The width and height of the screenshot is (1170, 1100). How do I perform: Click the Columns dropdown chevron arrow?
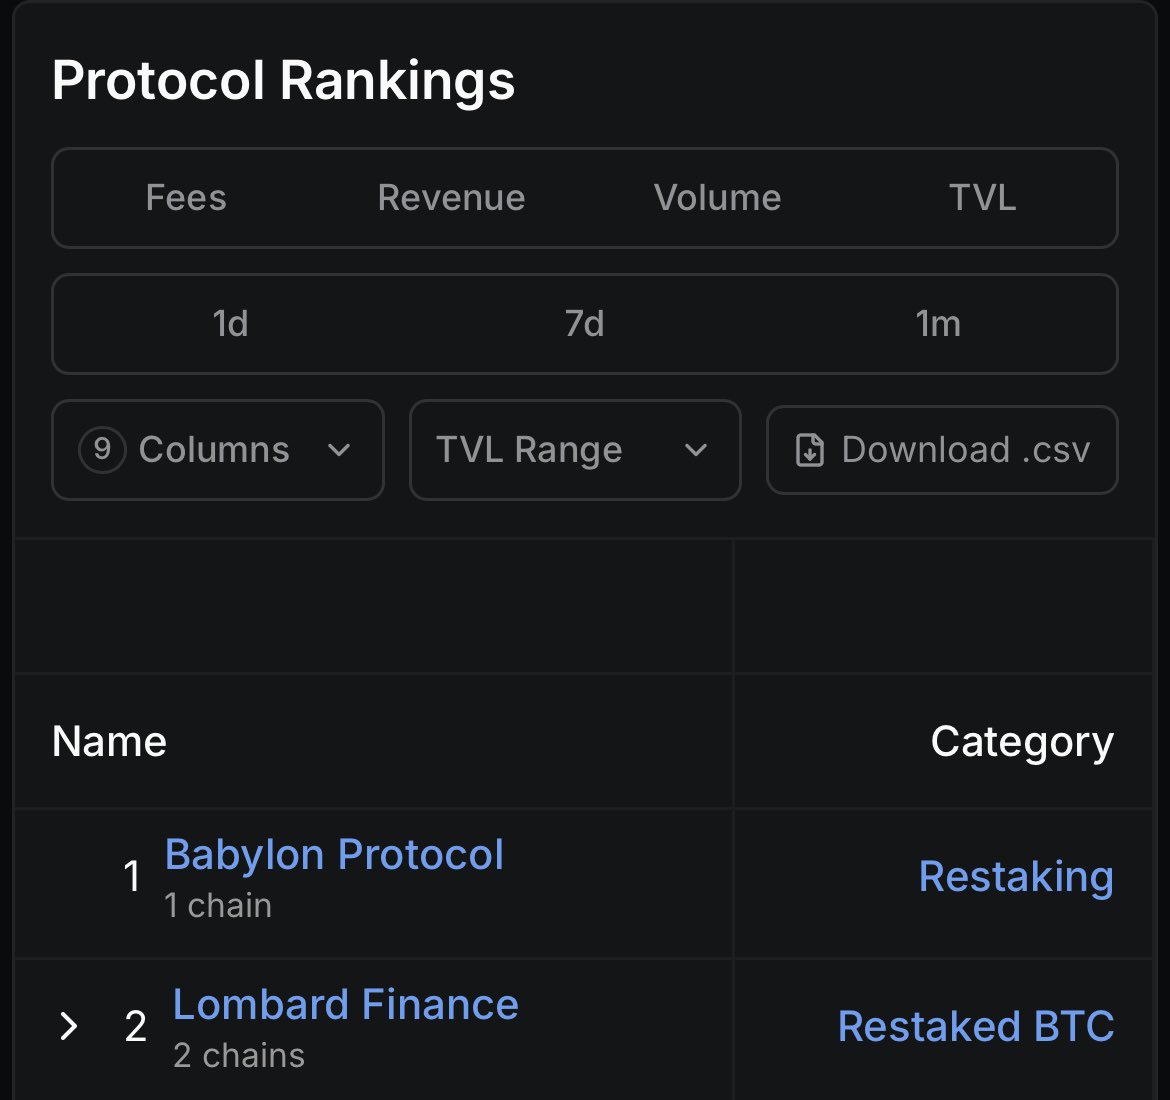339,450
